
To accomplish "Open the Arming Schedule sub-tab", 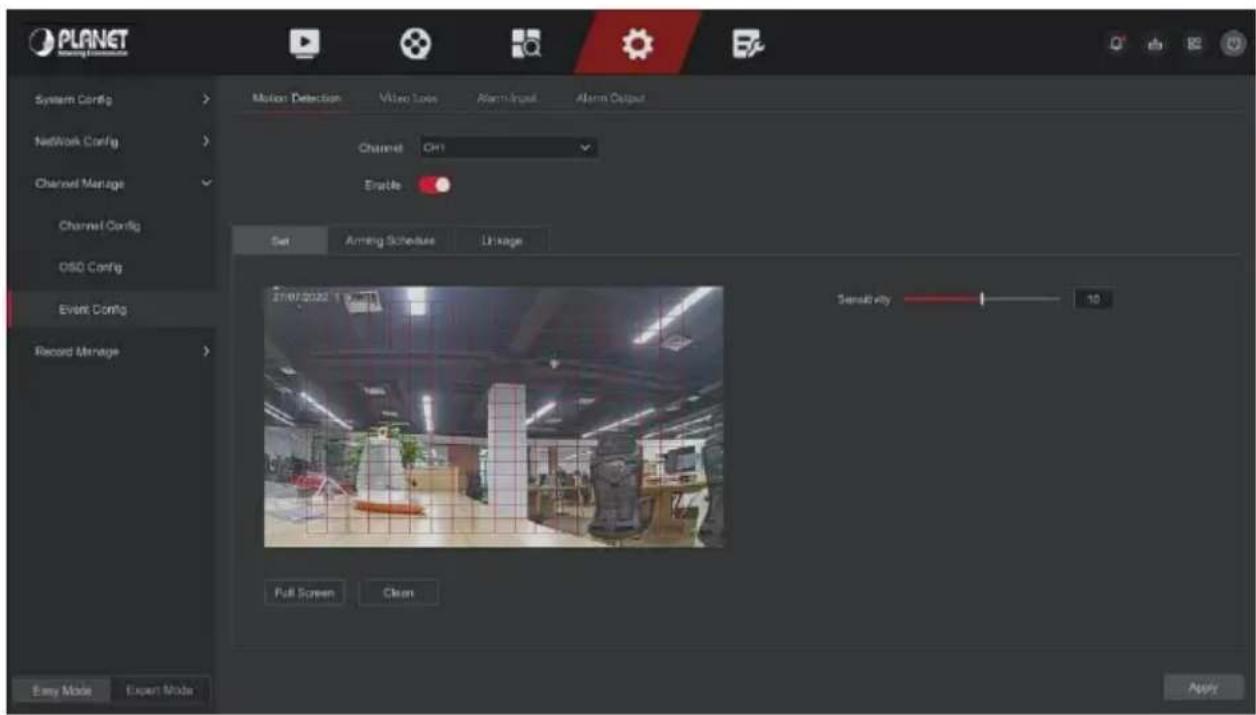I will pos(390,241).
